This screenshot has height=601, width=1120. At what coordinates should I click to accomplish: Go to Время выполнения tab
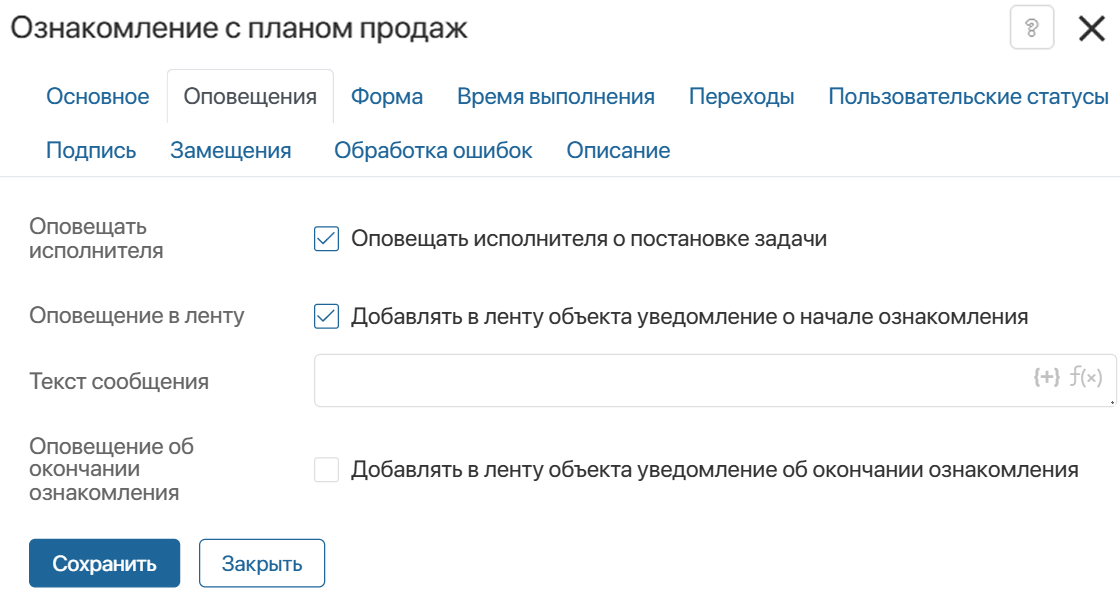(x=556, y=97)
